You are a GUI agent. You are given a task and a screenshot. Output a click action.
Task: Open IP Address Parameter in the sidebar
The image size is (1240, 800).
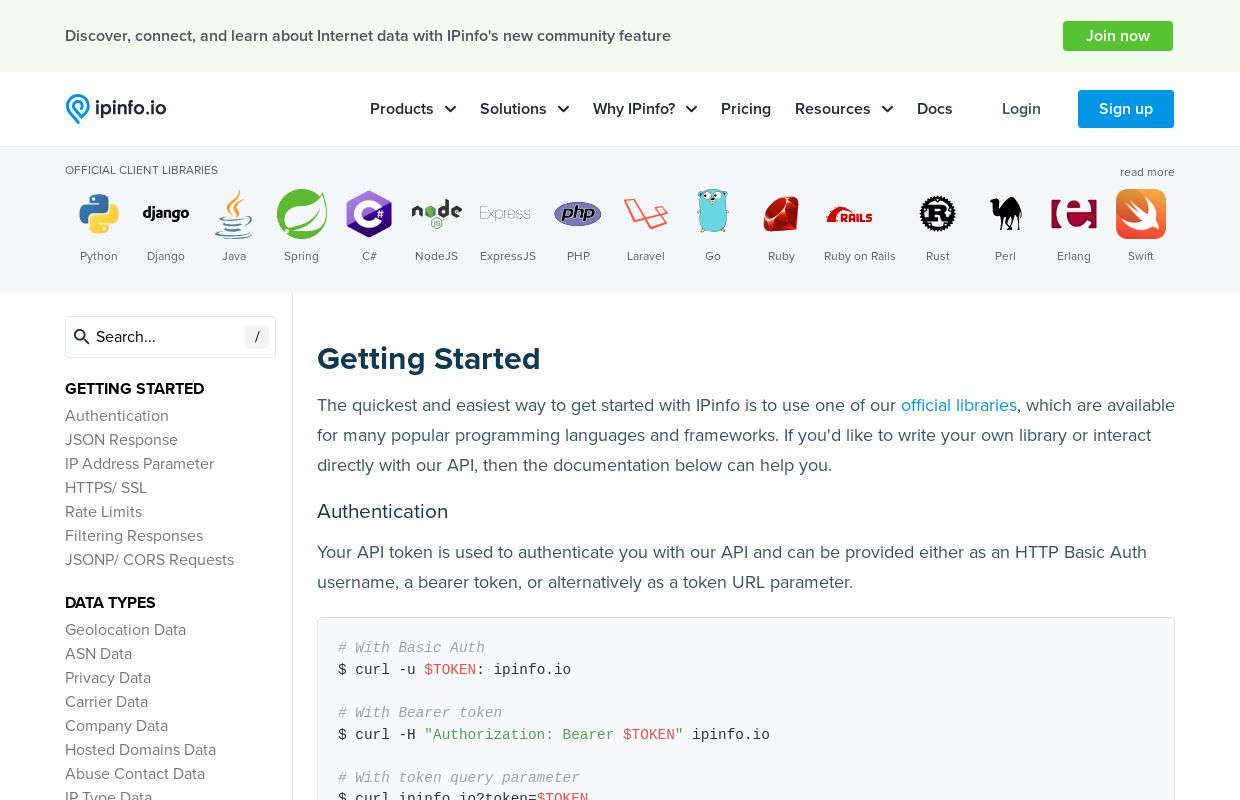(x=139, y=464)
